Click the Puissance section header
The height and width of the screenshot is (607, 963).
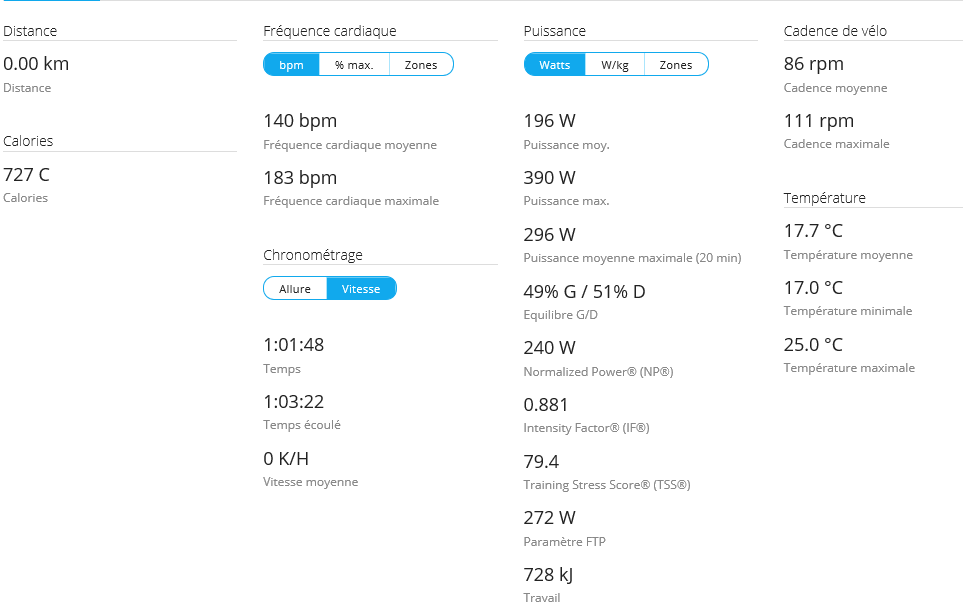554,31
